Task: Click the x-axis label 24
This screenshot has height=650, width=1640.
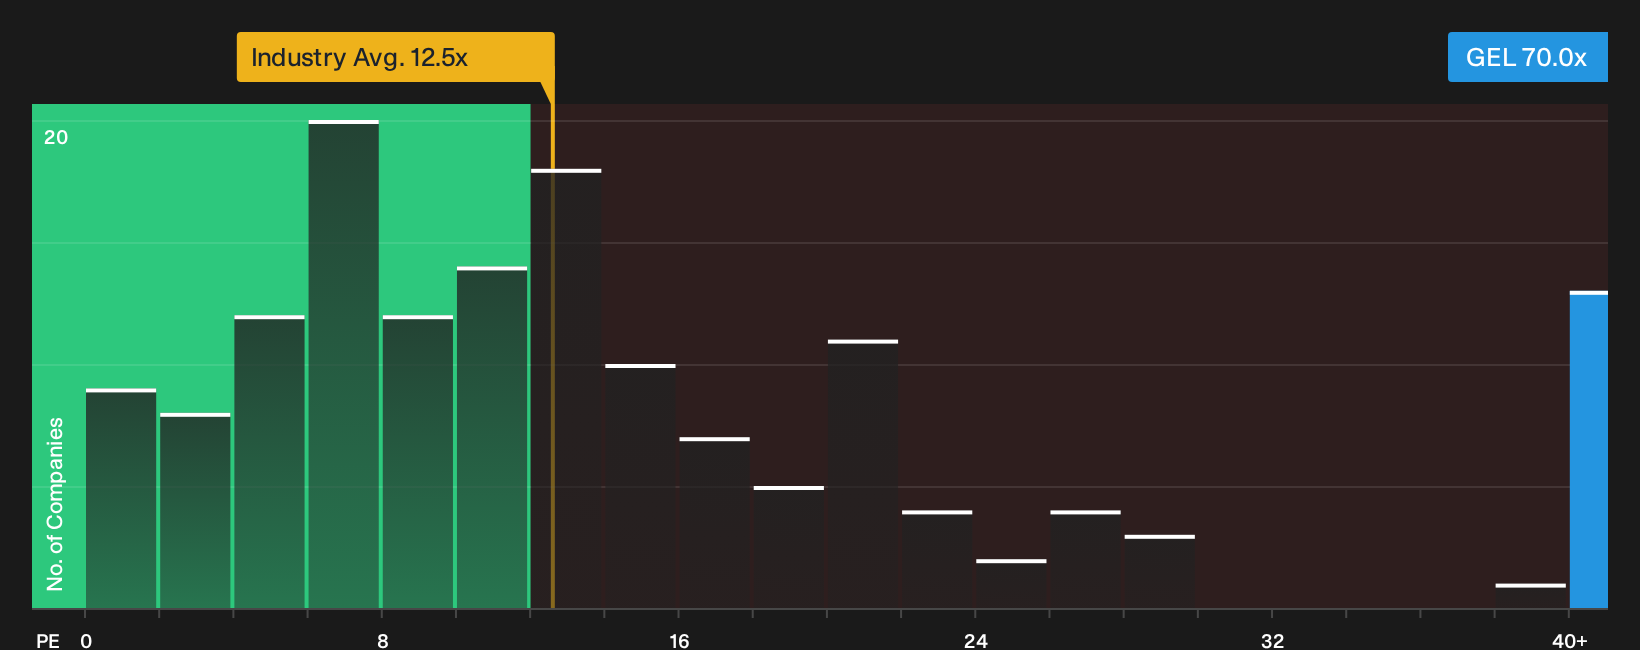Action: click(976, 640)
